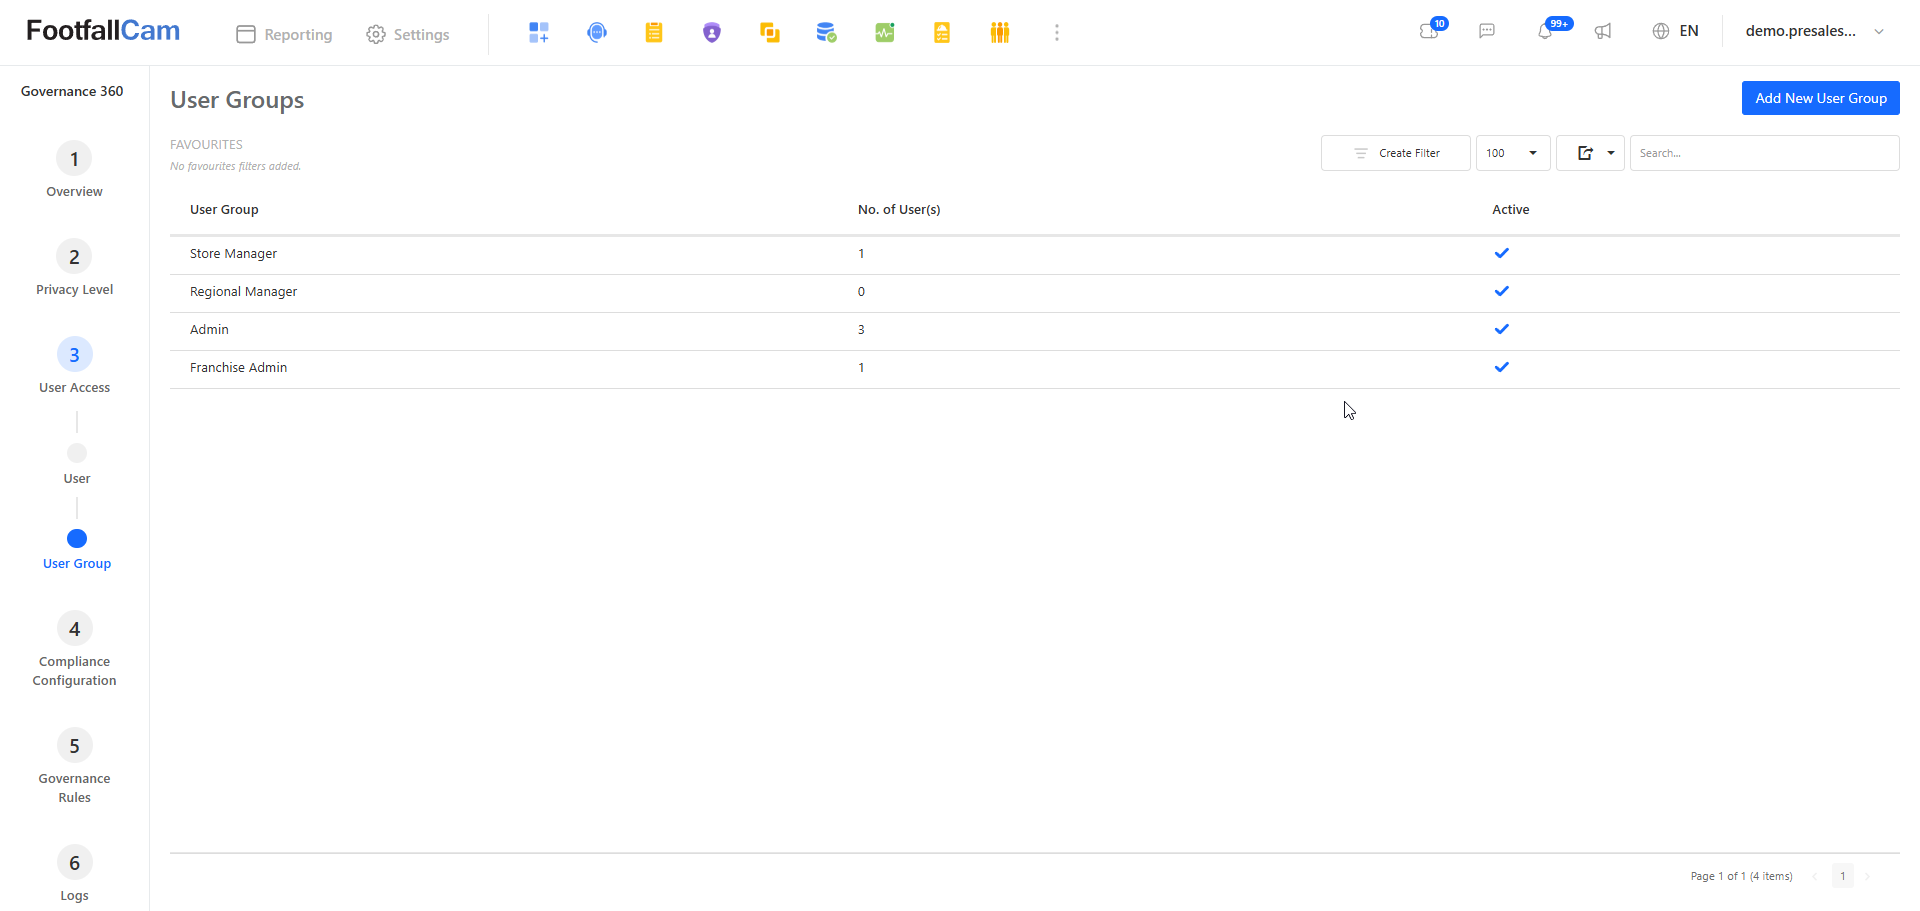Image resolution: width=1920 pixels, height=911 pixels.
Task: Go to step 4 Compliance Configuration
Action: coord(74,650)
